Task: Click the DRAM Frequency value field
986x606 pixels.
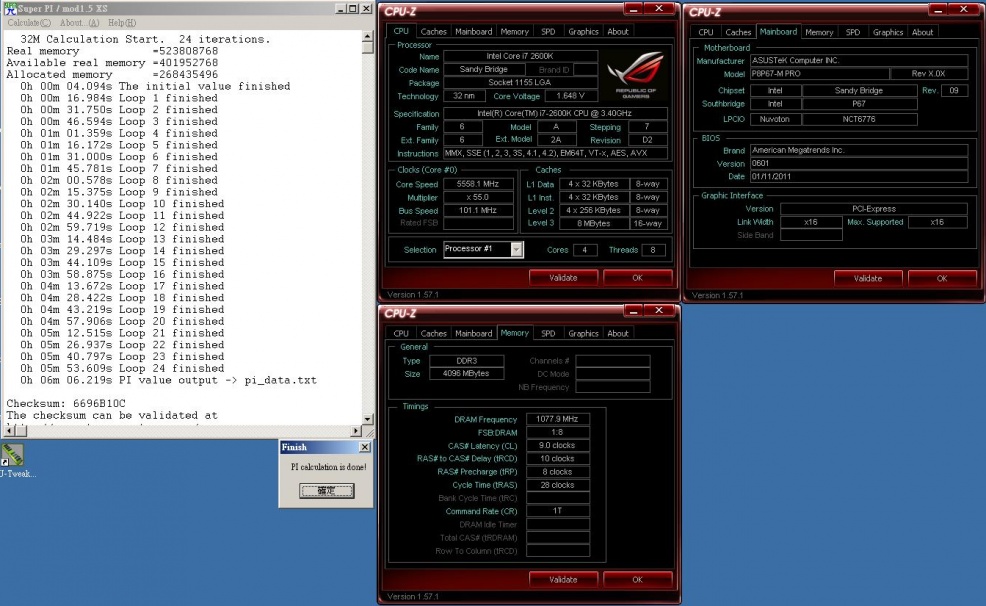Action: (557, 420)
